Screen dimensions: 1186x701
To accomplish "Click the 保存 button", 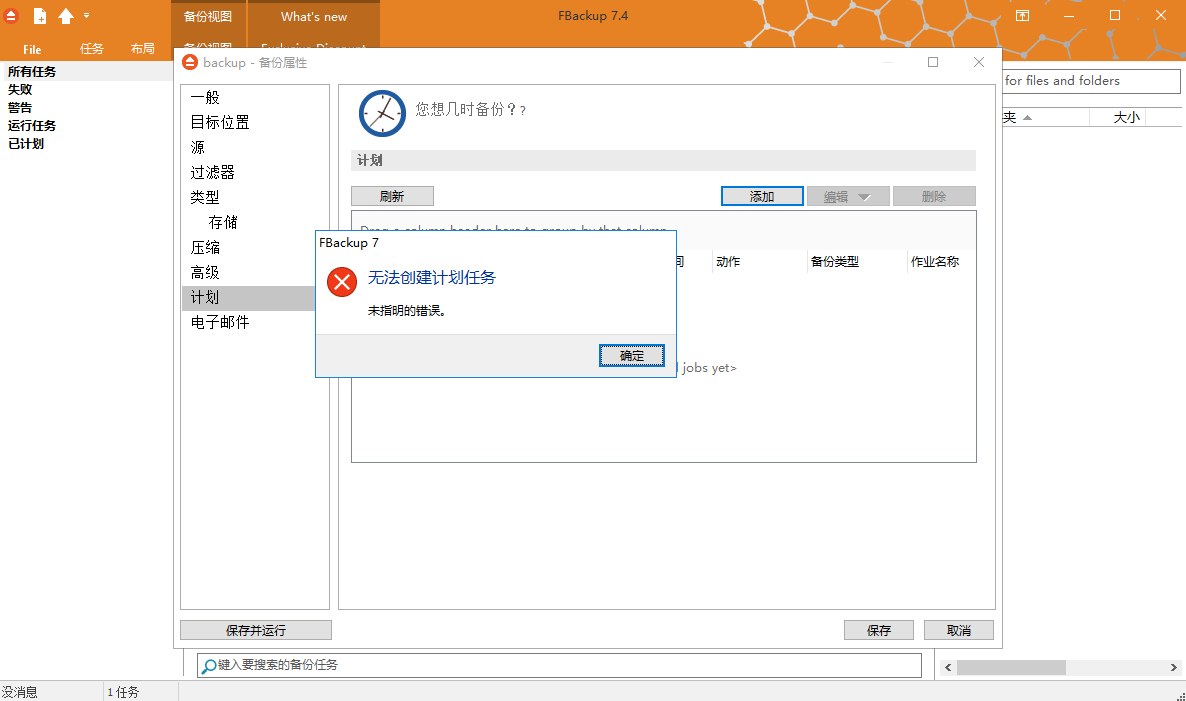I will pos(879,630).
